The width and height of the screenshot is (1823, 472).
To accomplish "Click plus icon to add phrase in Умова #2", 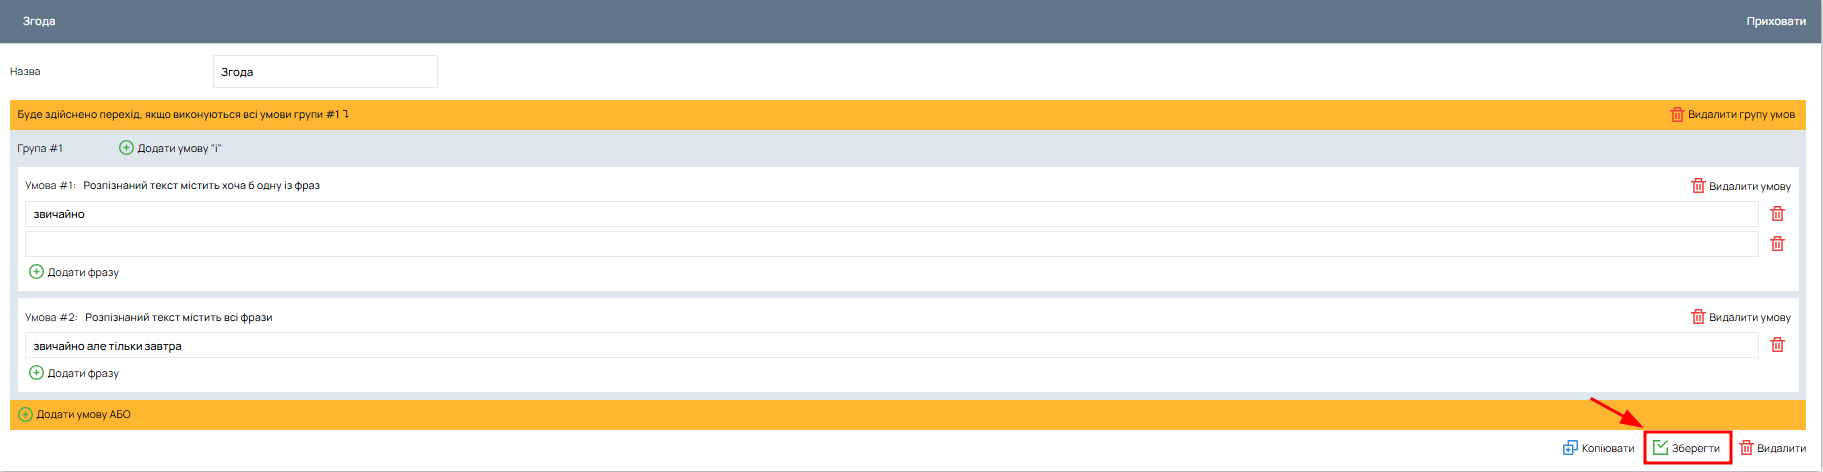I will pos(36,373).
